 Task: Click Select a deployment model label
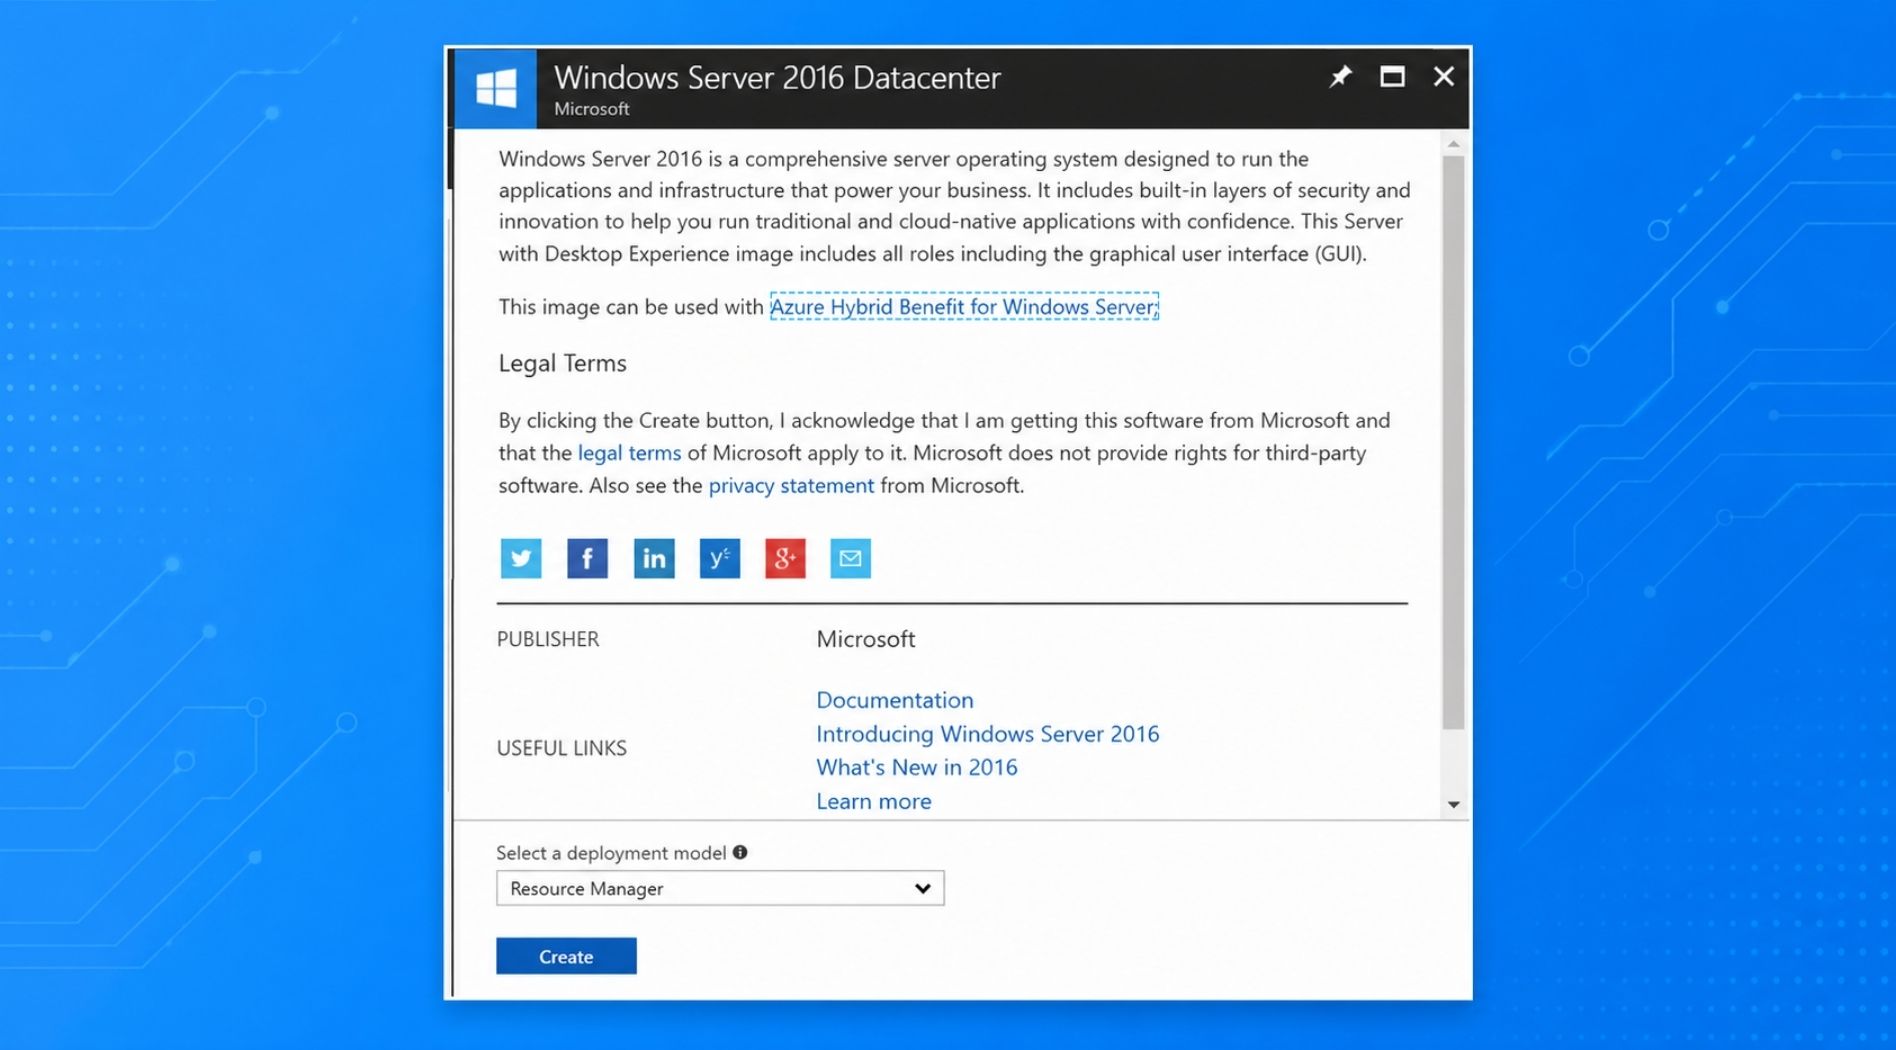pyautogui.click(x=611, y=853)
